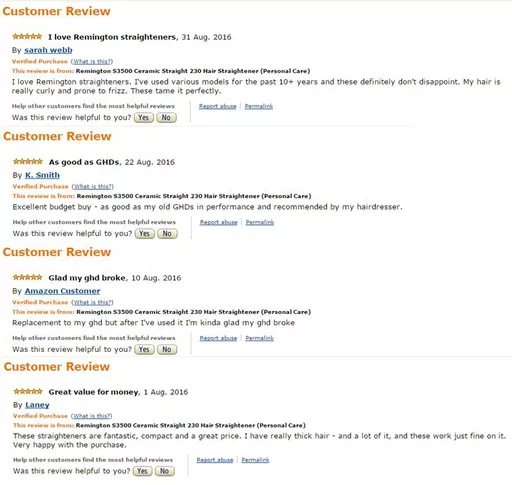
Task: Click the star rating on K. Smith's review
Action: click(28, 162)
